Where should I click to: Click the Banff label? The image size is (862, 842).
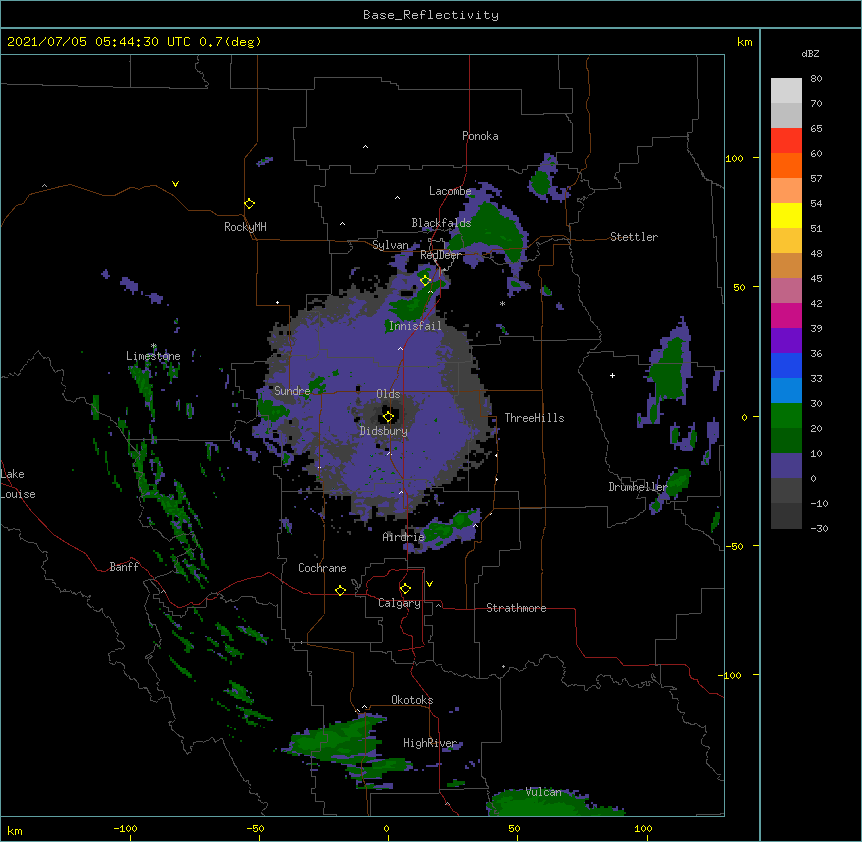124,567
